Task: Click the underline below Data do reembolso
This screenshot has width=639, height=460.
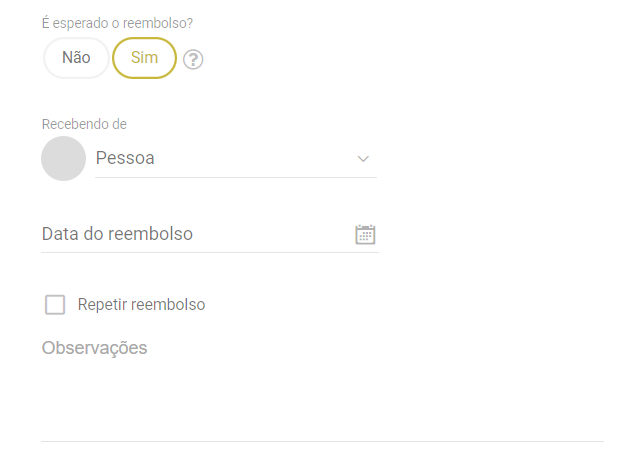Action: tap(209, 252)
